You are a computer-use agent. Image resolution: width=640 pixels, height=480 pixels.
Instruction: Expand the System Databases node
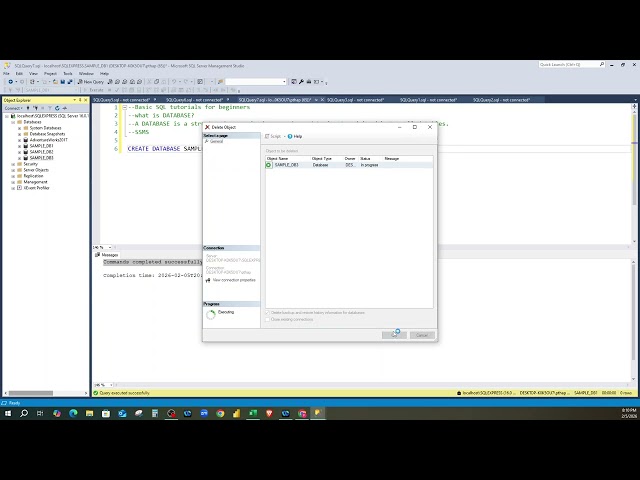click(20, 128)
